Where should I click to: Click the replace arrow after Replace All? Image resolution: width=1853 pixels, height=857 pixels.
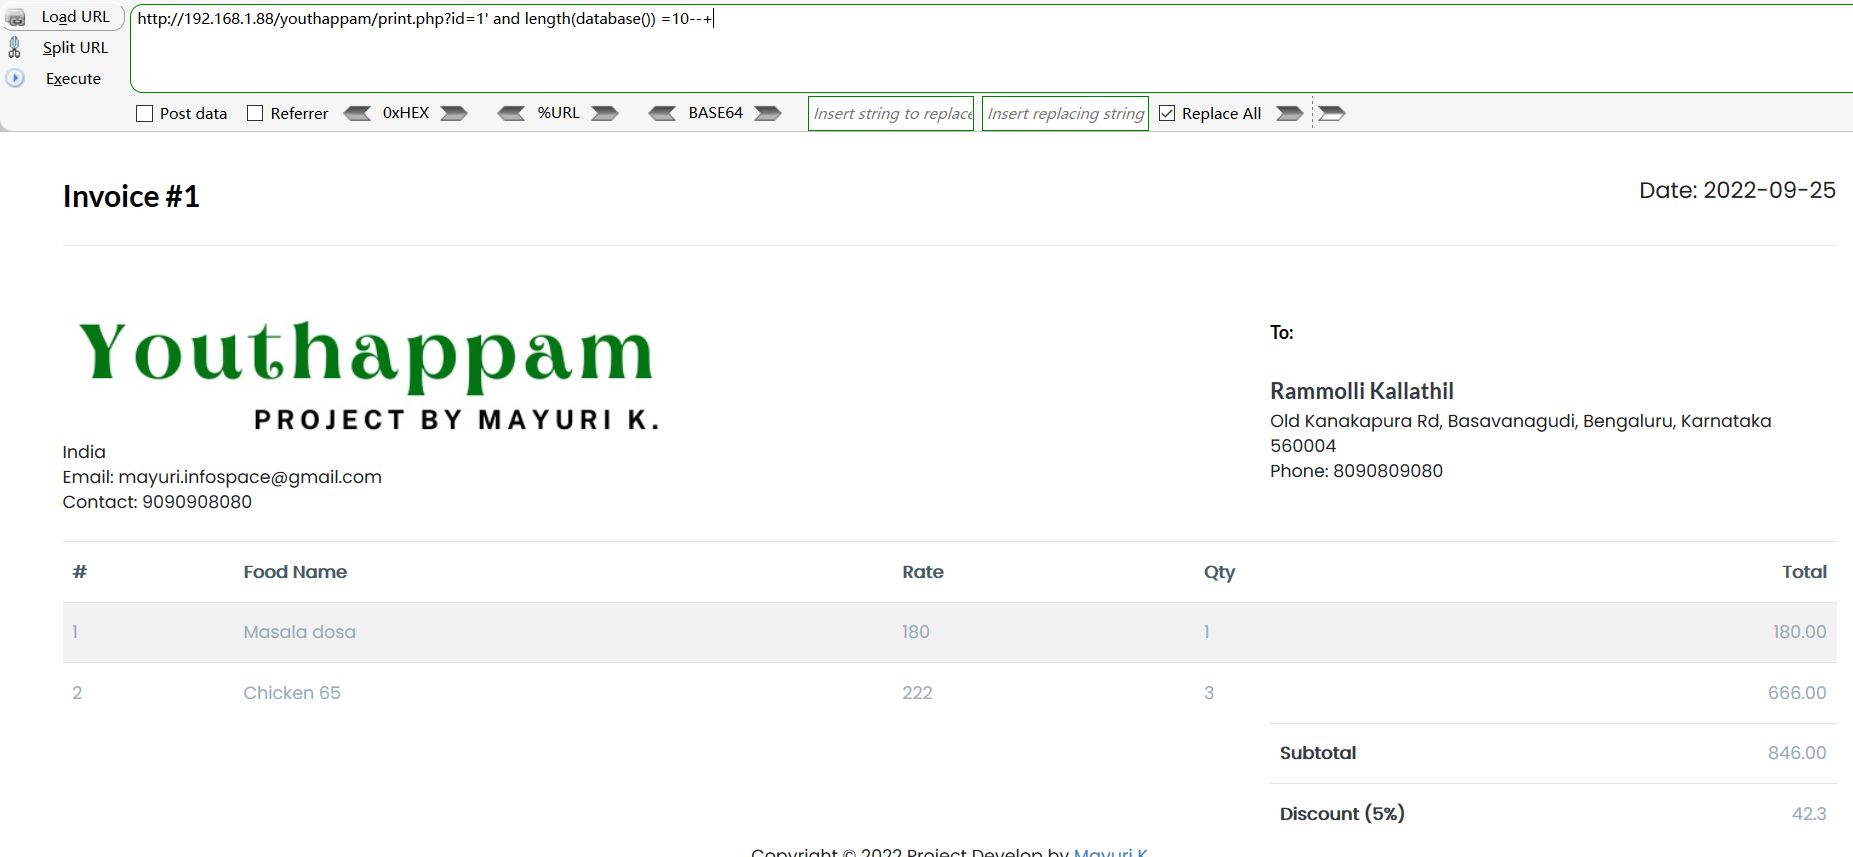(1290, 113)
